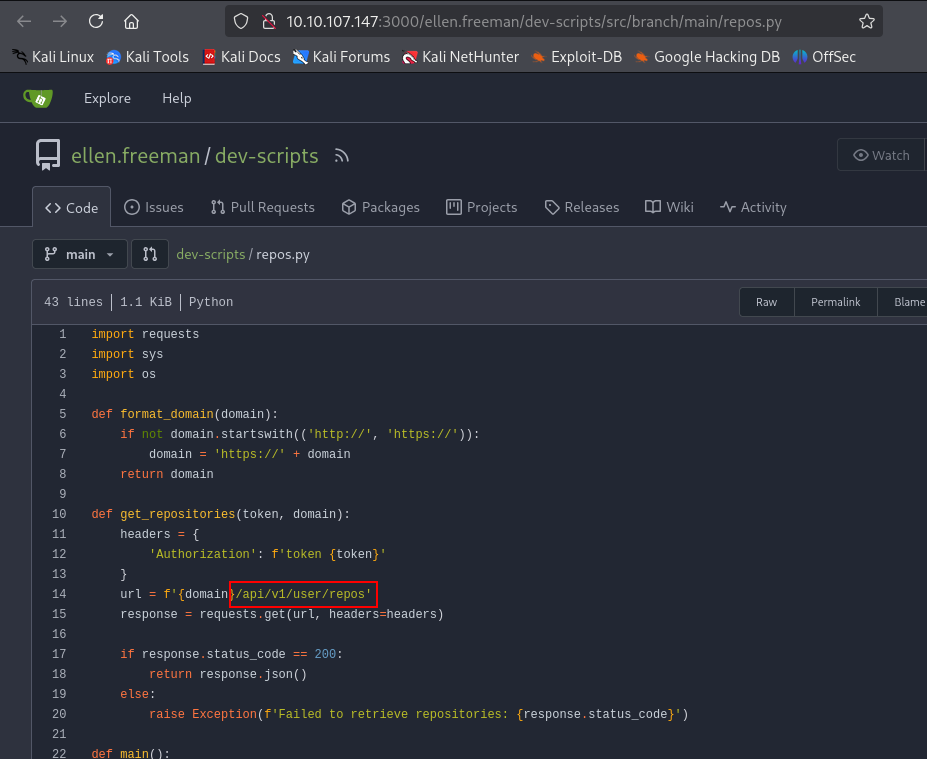927x759 pixels.
Task: Click the 'return response.json()' line
Action: coord(228,674)
